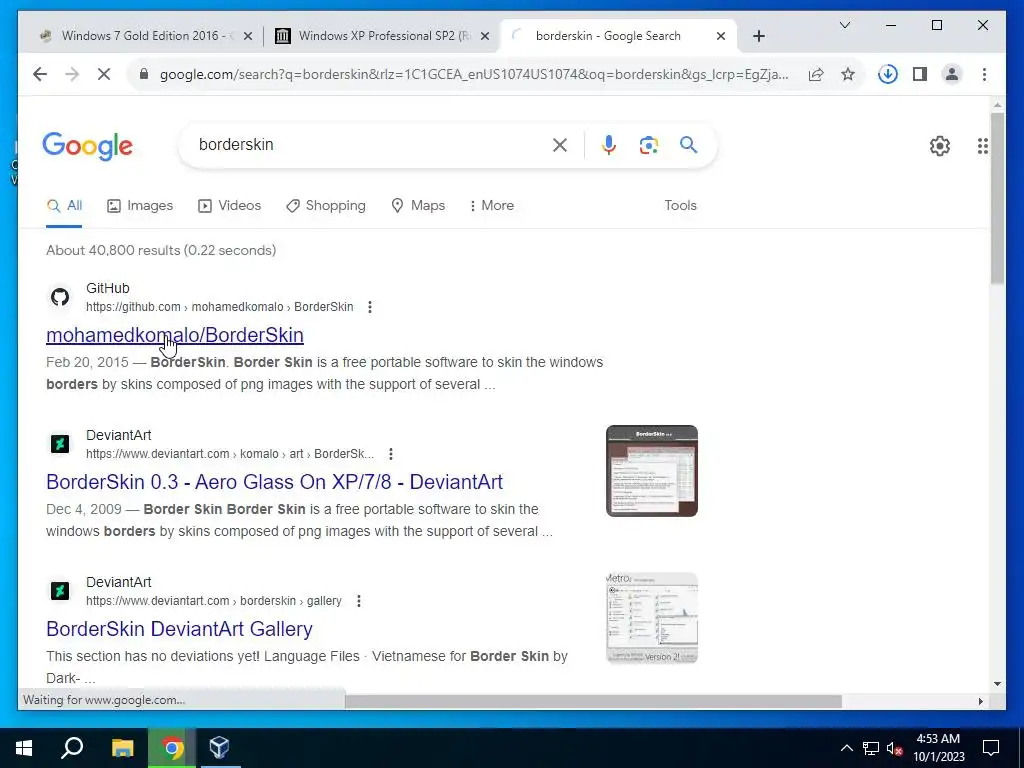Close the borderskin Google Search tab
Screen dimensions: 1024x768
click(x=721, y=36)
